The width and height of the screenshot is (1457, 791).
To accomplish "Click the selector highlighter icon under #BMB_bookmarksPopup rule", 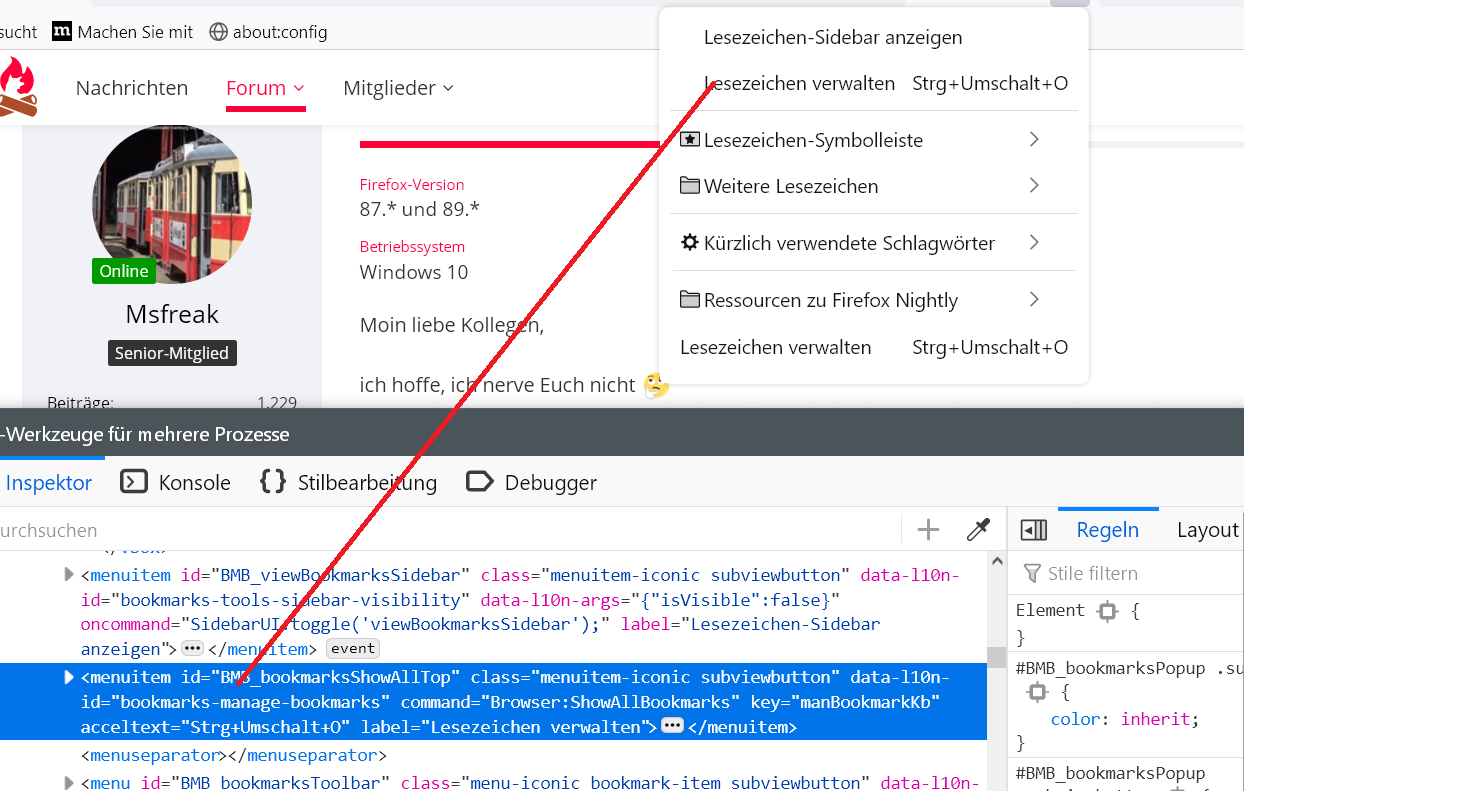I will click(x=1038, y=692).
